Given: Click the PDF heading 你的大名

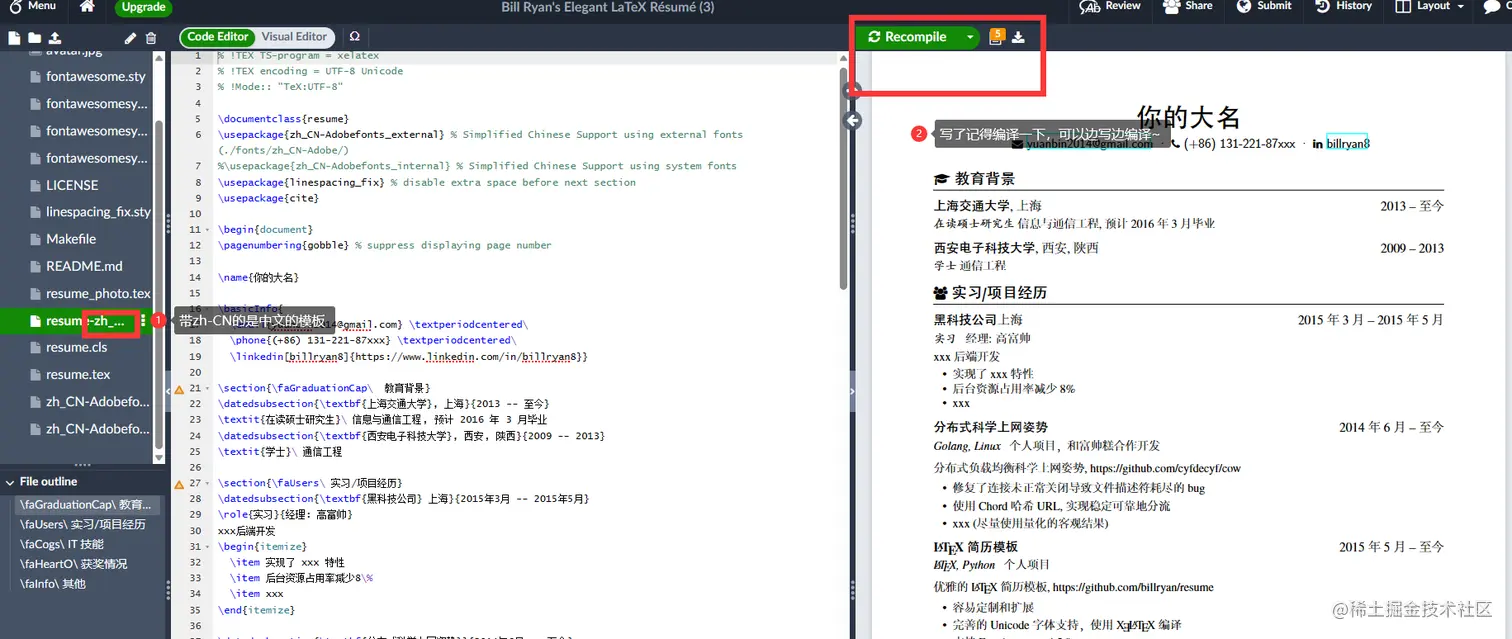Looking at the screenshot, I should coord(1188,117).
